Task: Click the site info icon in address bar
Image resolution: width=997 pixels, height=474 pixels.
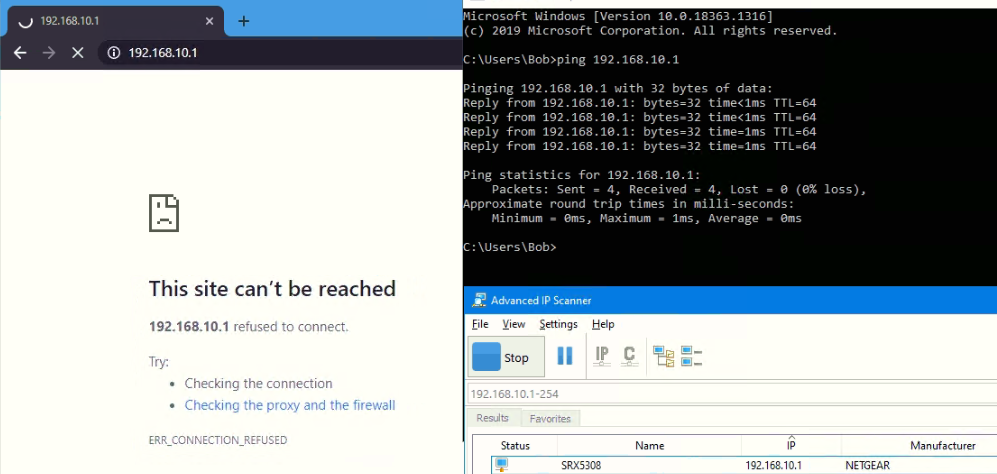Action: 114,52
